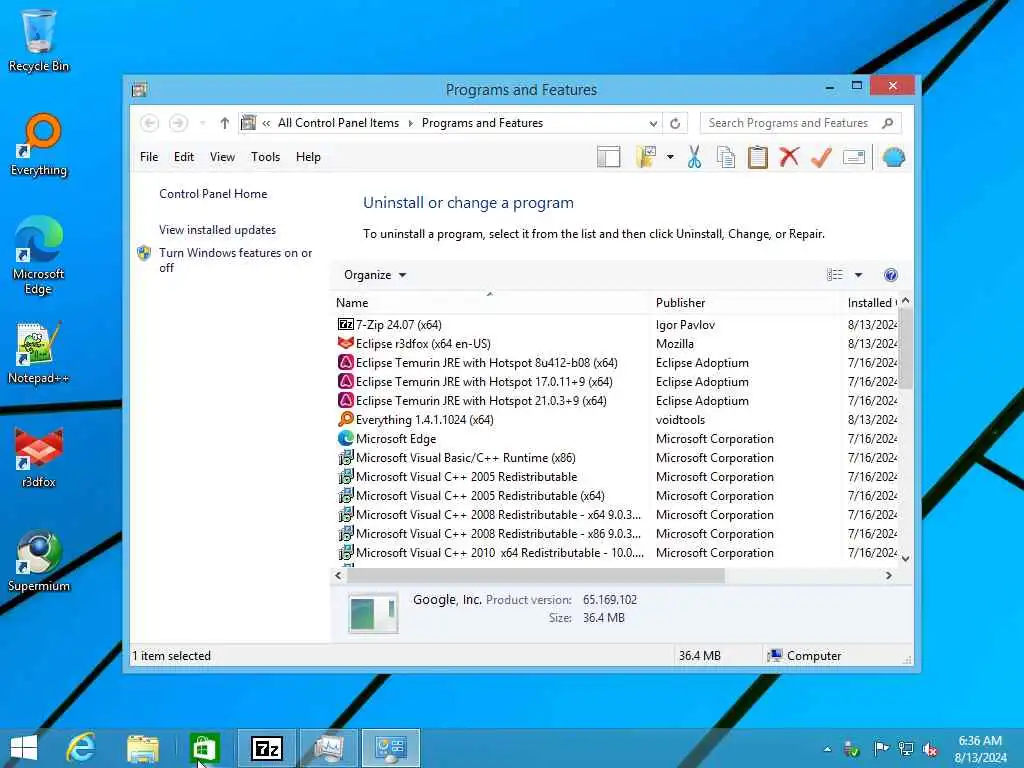Screen dimensions: 1024x768
Task: Click the Copy toolbar icon
Action: 726,157
